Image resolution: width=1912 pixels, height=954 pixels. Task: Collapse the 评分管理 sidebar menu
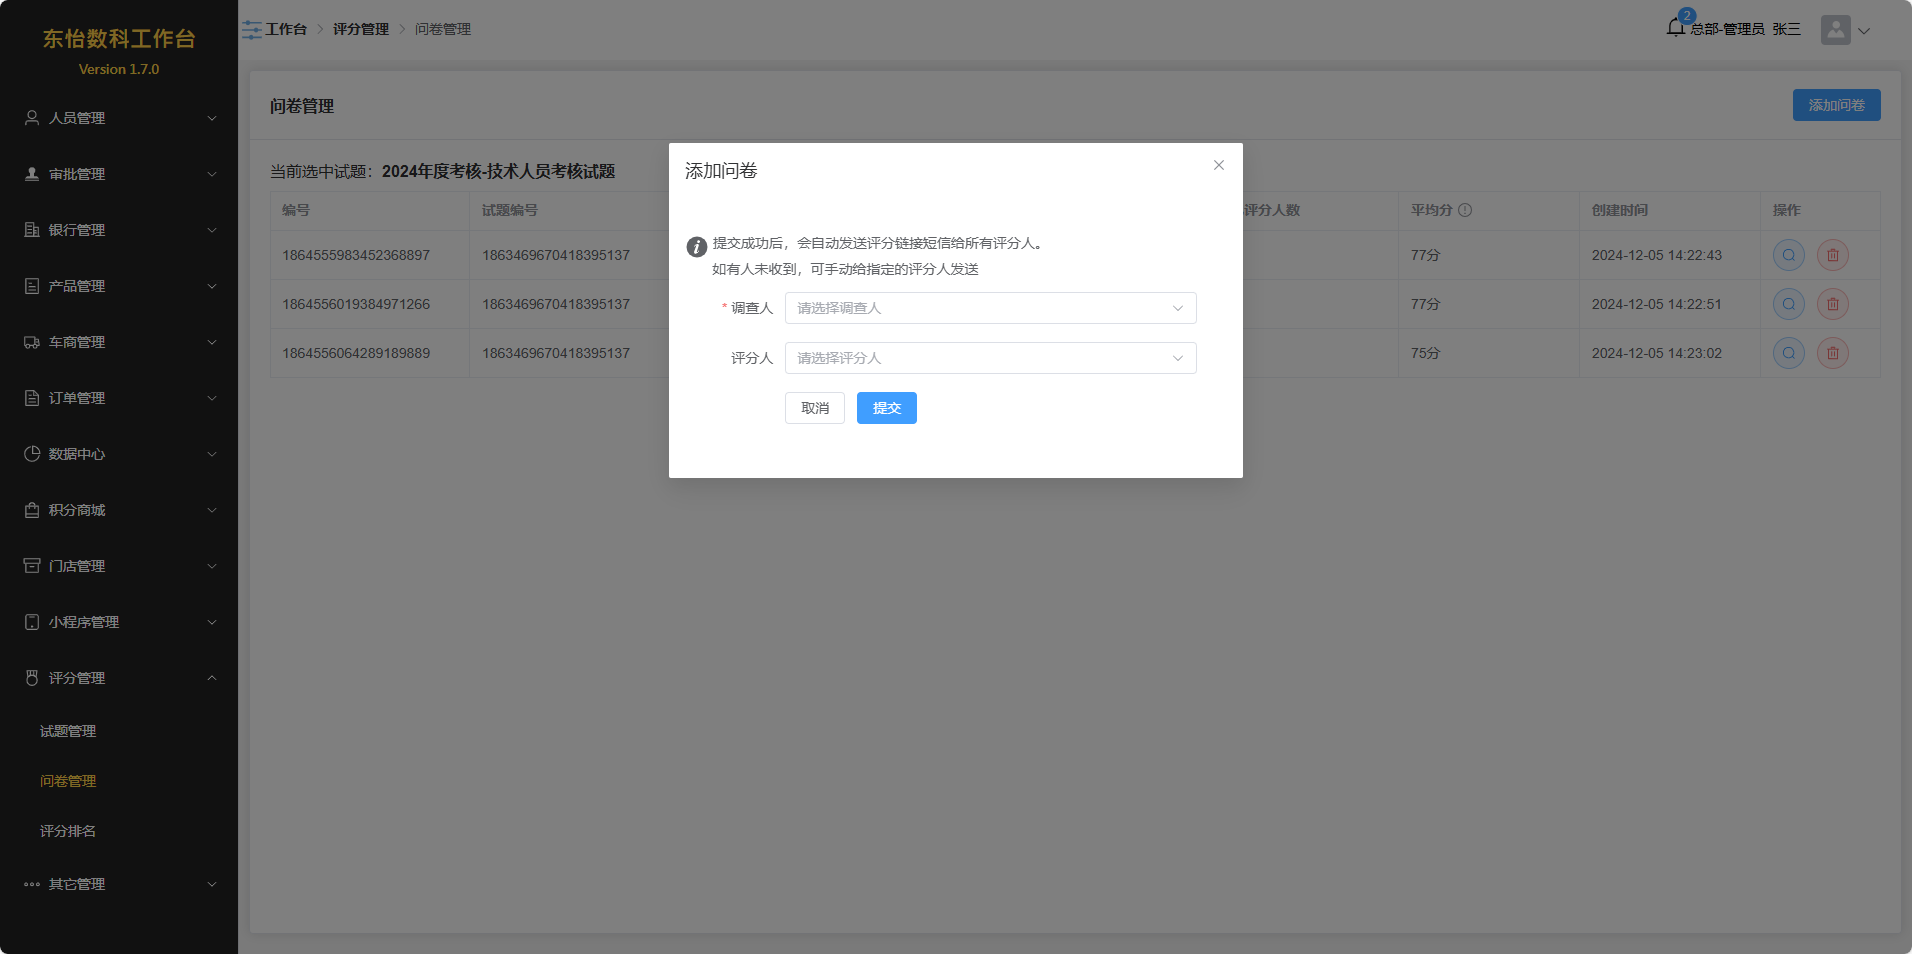click(x=118, y=678)
